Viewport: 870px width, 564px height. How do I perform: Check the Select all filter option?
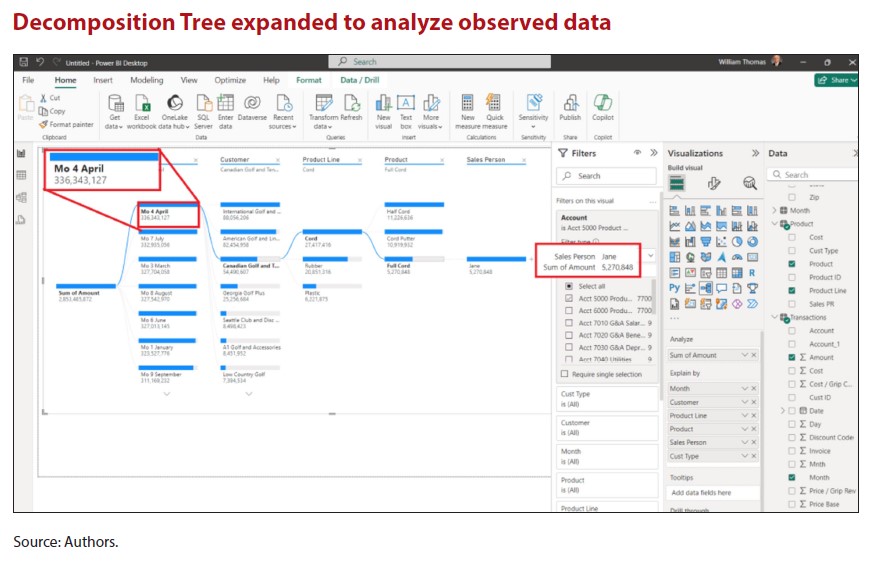click(569, 286)
